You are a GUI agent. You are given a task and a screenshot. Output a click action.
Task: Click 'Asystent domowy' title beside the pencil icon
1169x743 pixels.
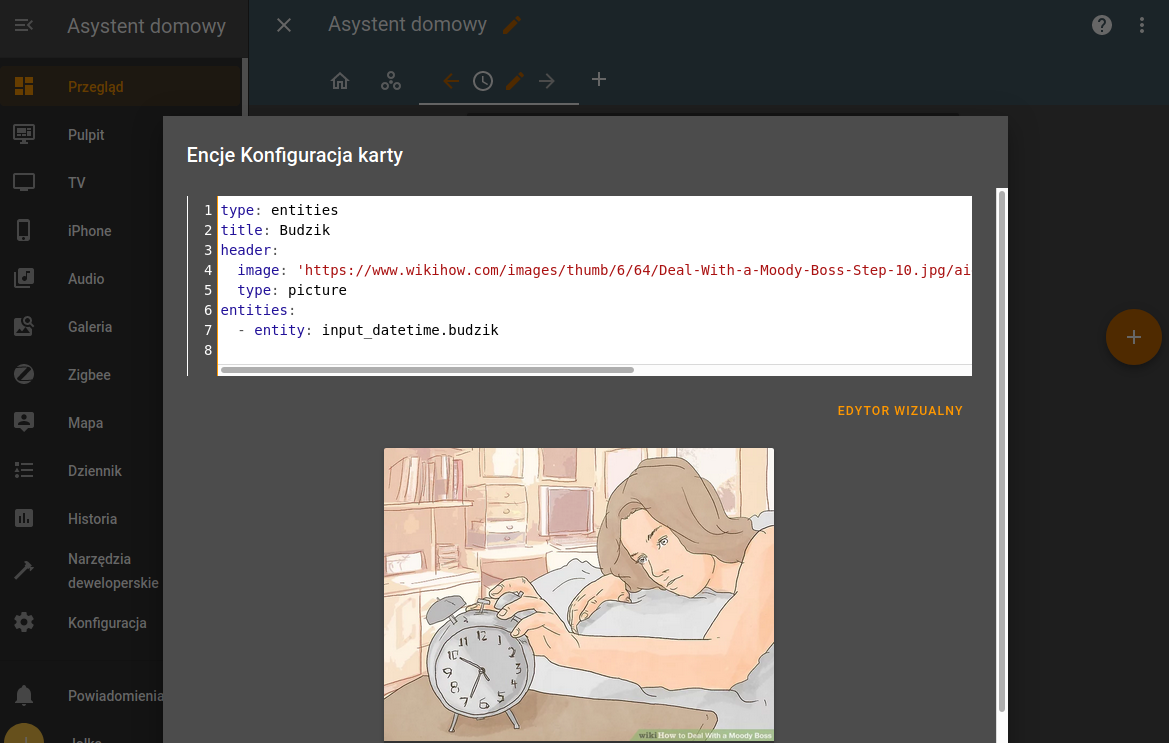(407, 25)
